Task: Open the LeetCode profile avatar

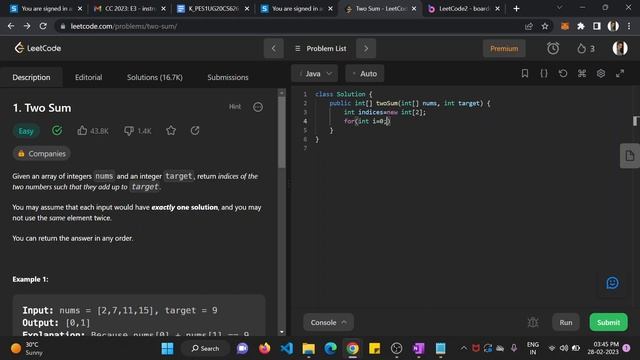Action: tap(620, 48)
